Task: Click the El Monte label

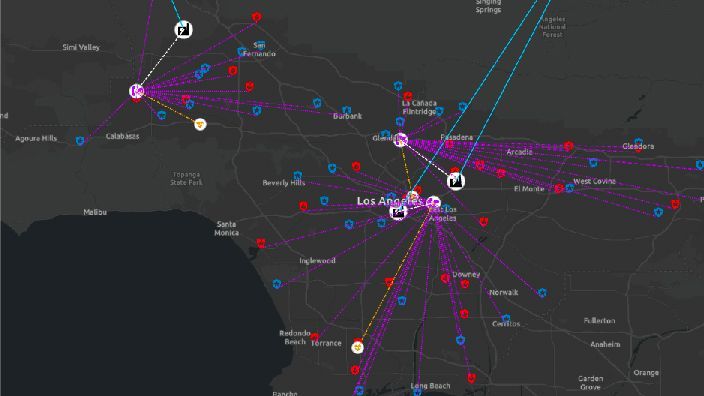Action: (529, 189)
